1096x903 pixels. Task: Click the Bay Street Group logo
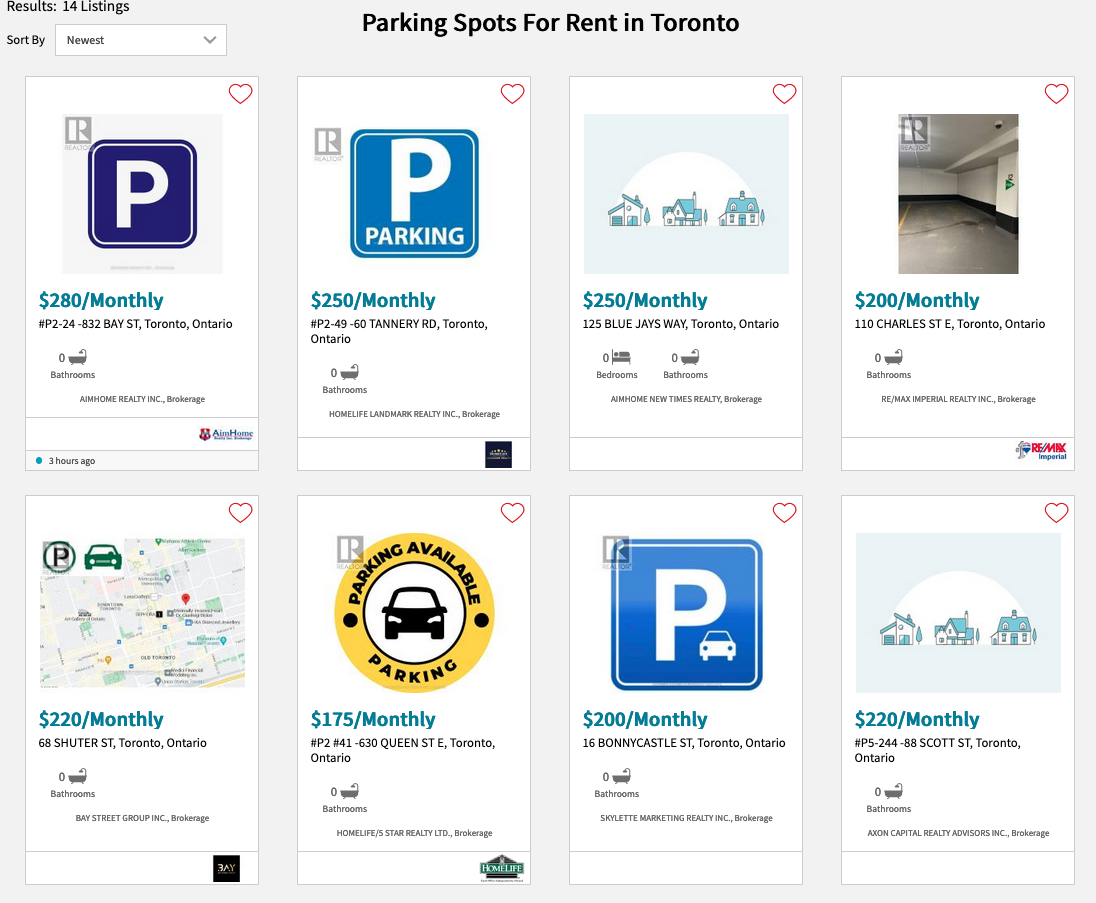click(x=226, y=868)
